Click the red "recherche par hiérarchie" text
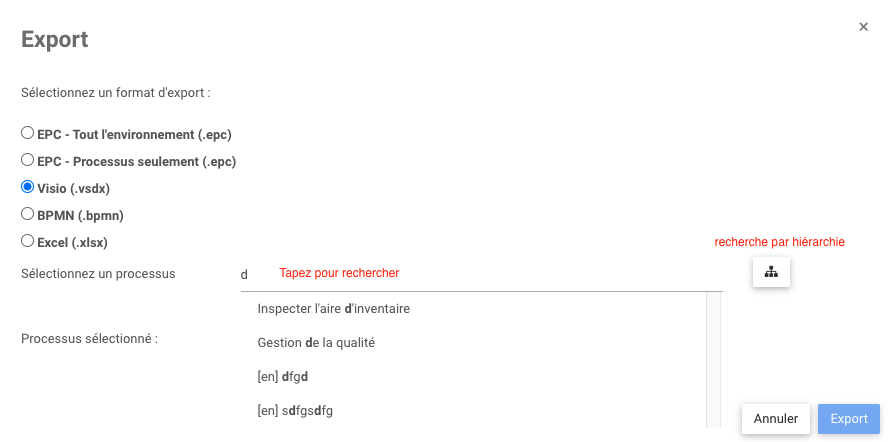The height and width of the screenshot is (442, 891). (x=780, y=242)
